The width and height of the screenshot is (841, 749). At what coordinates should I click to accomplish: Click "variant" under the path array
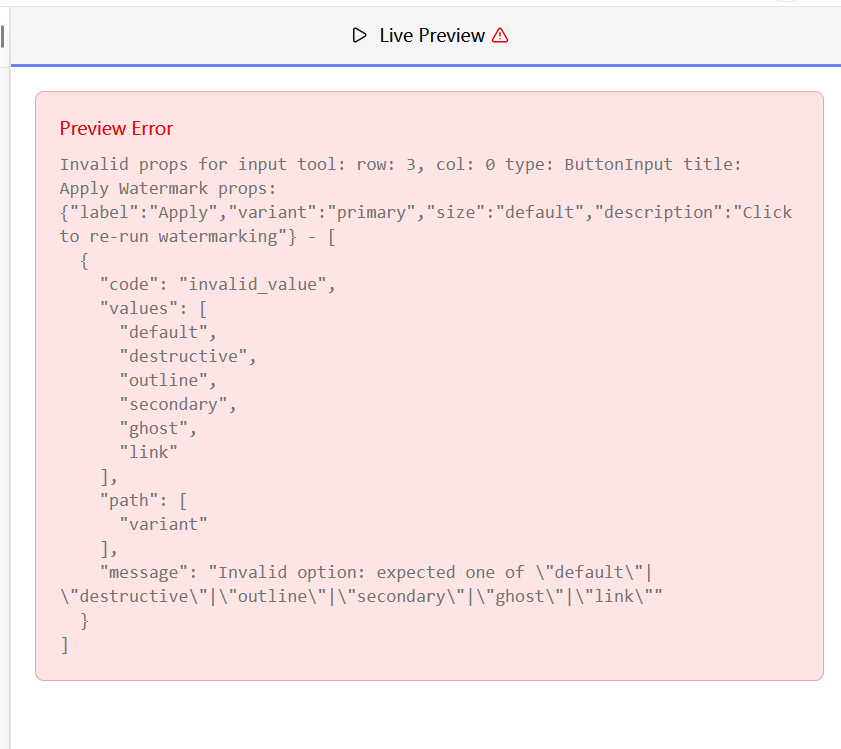[x=163, y=524]
